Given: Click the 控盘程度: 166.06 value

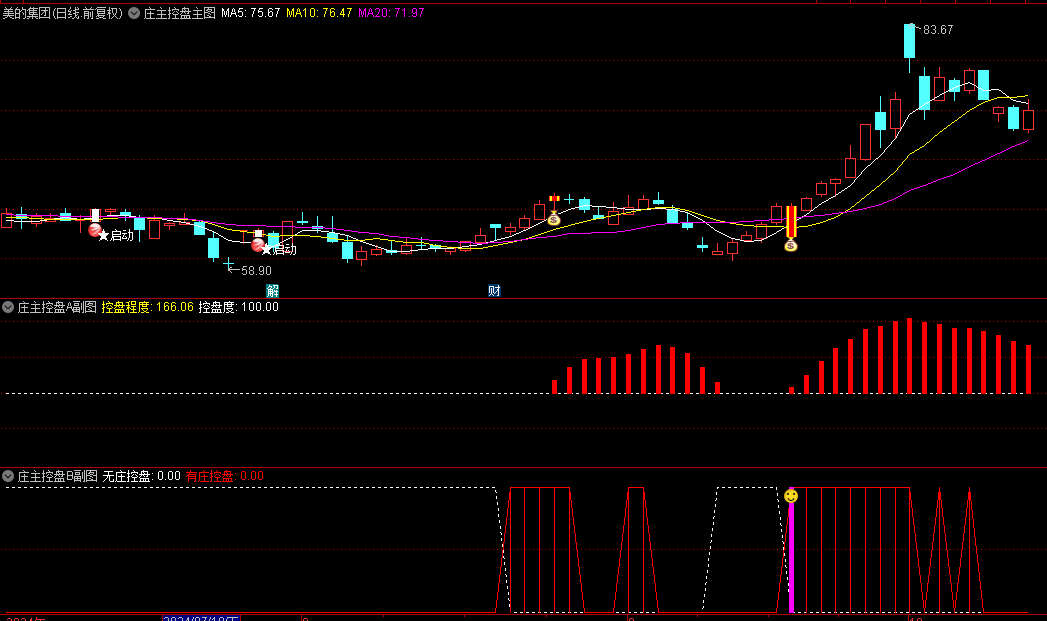Looking at the screenshot, I should (148, 307).
